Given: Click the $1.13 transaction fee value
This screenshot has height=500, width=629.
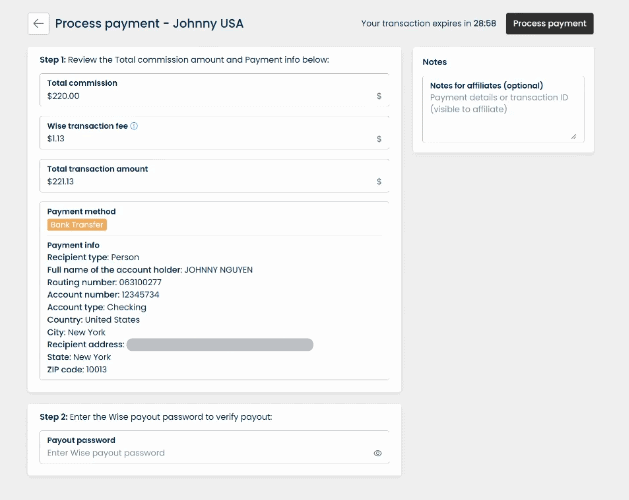Looking at the screenshot, I should [59, 139].
